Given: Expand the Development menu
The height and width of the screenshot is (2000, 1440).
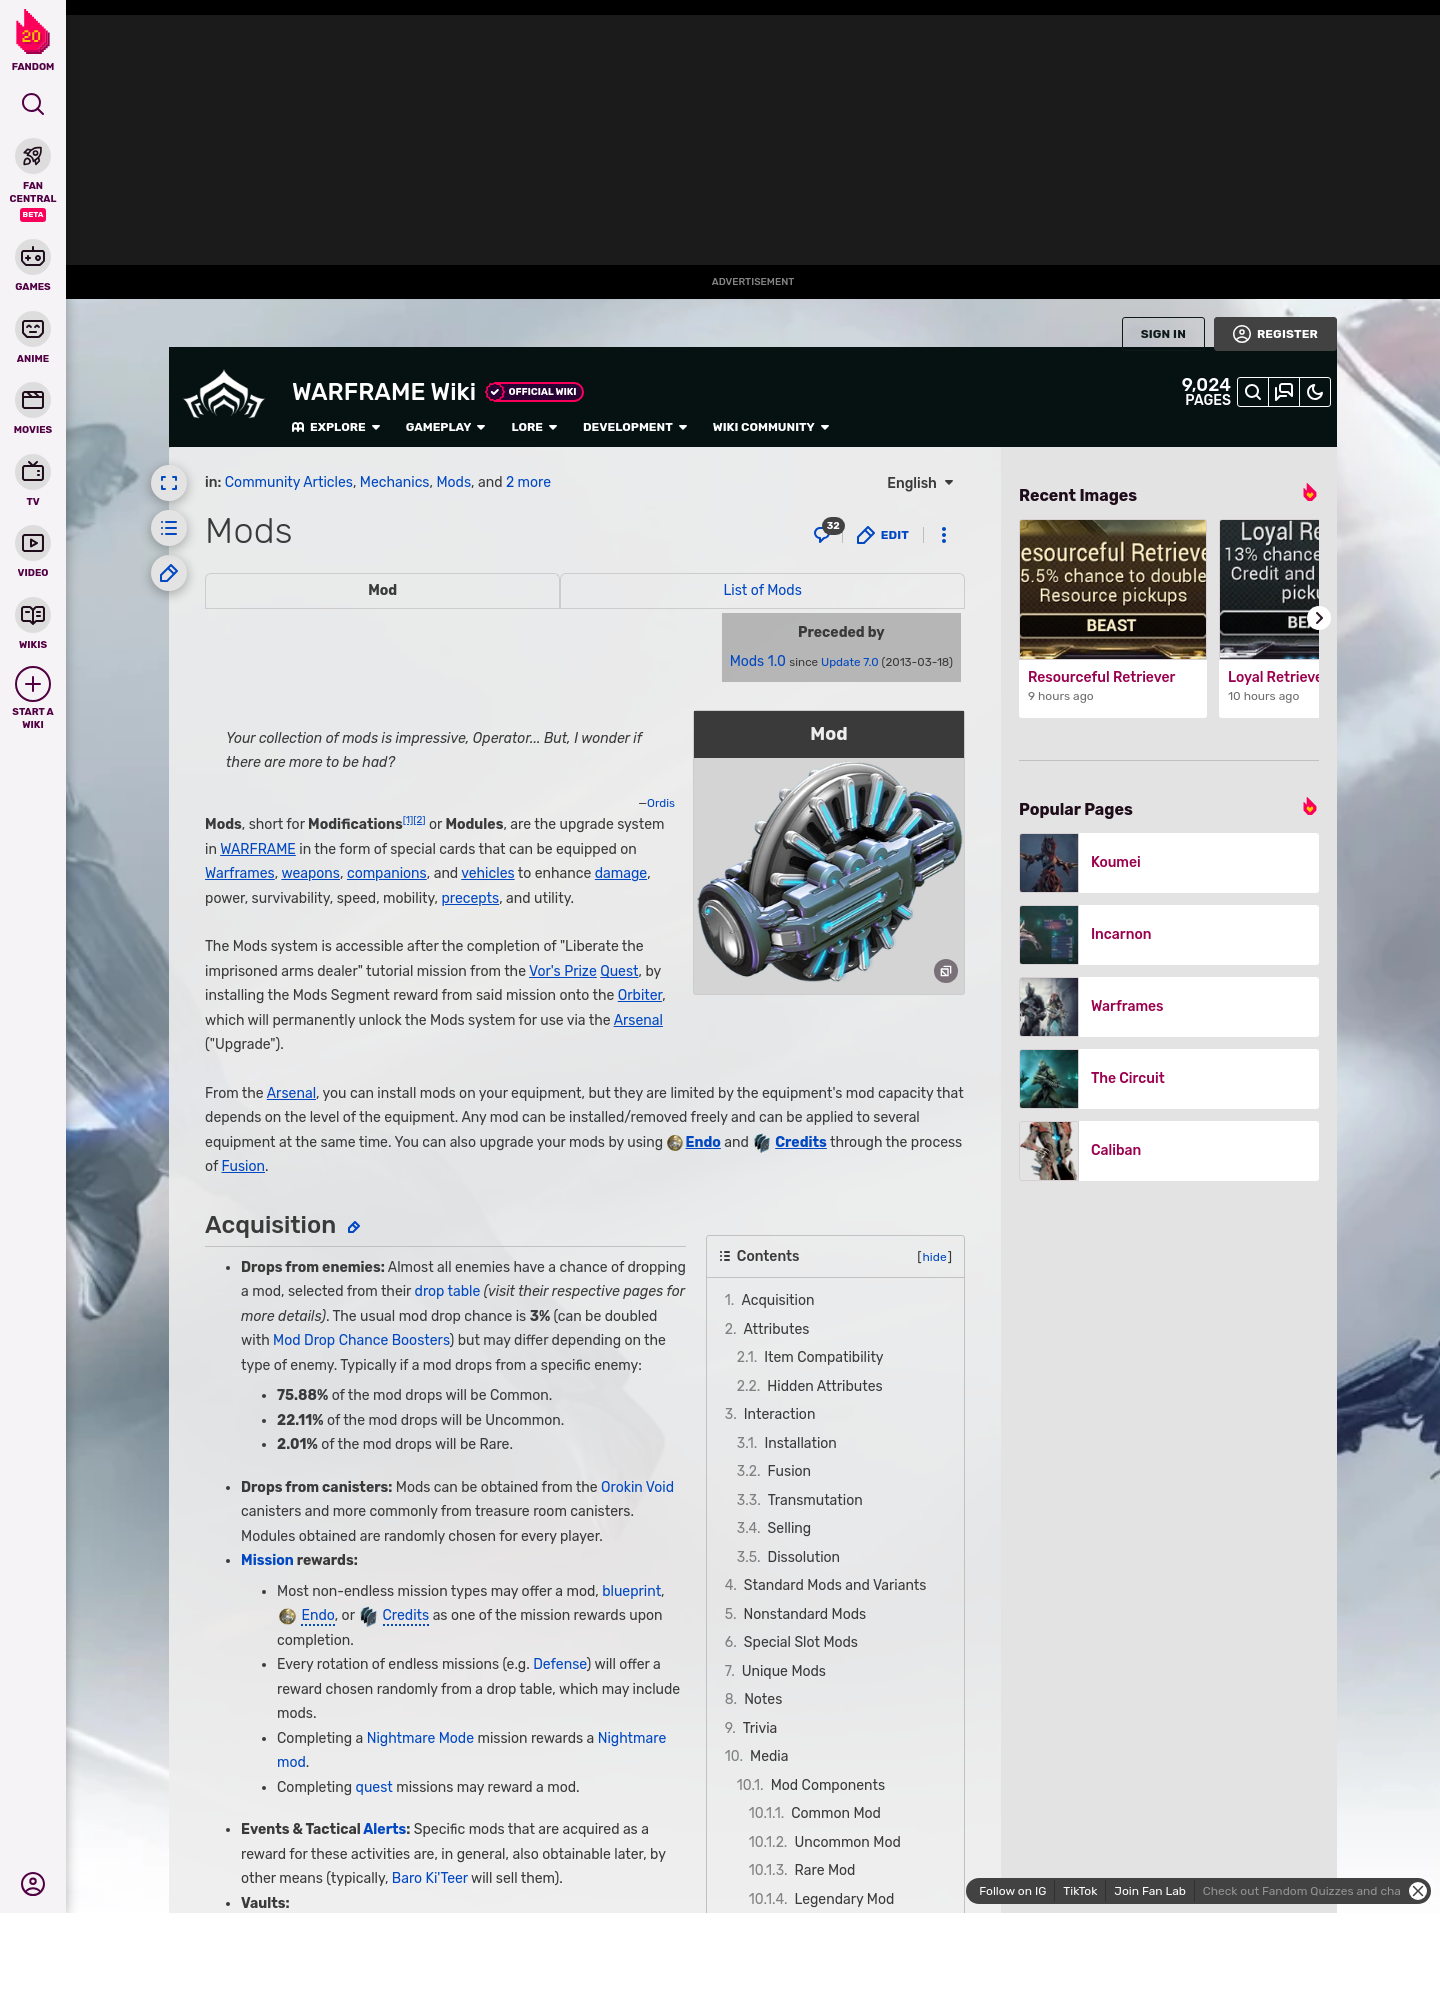Looking at the screenshot, I should point(635,427).
